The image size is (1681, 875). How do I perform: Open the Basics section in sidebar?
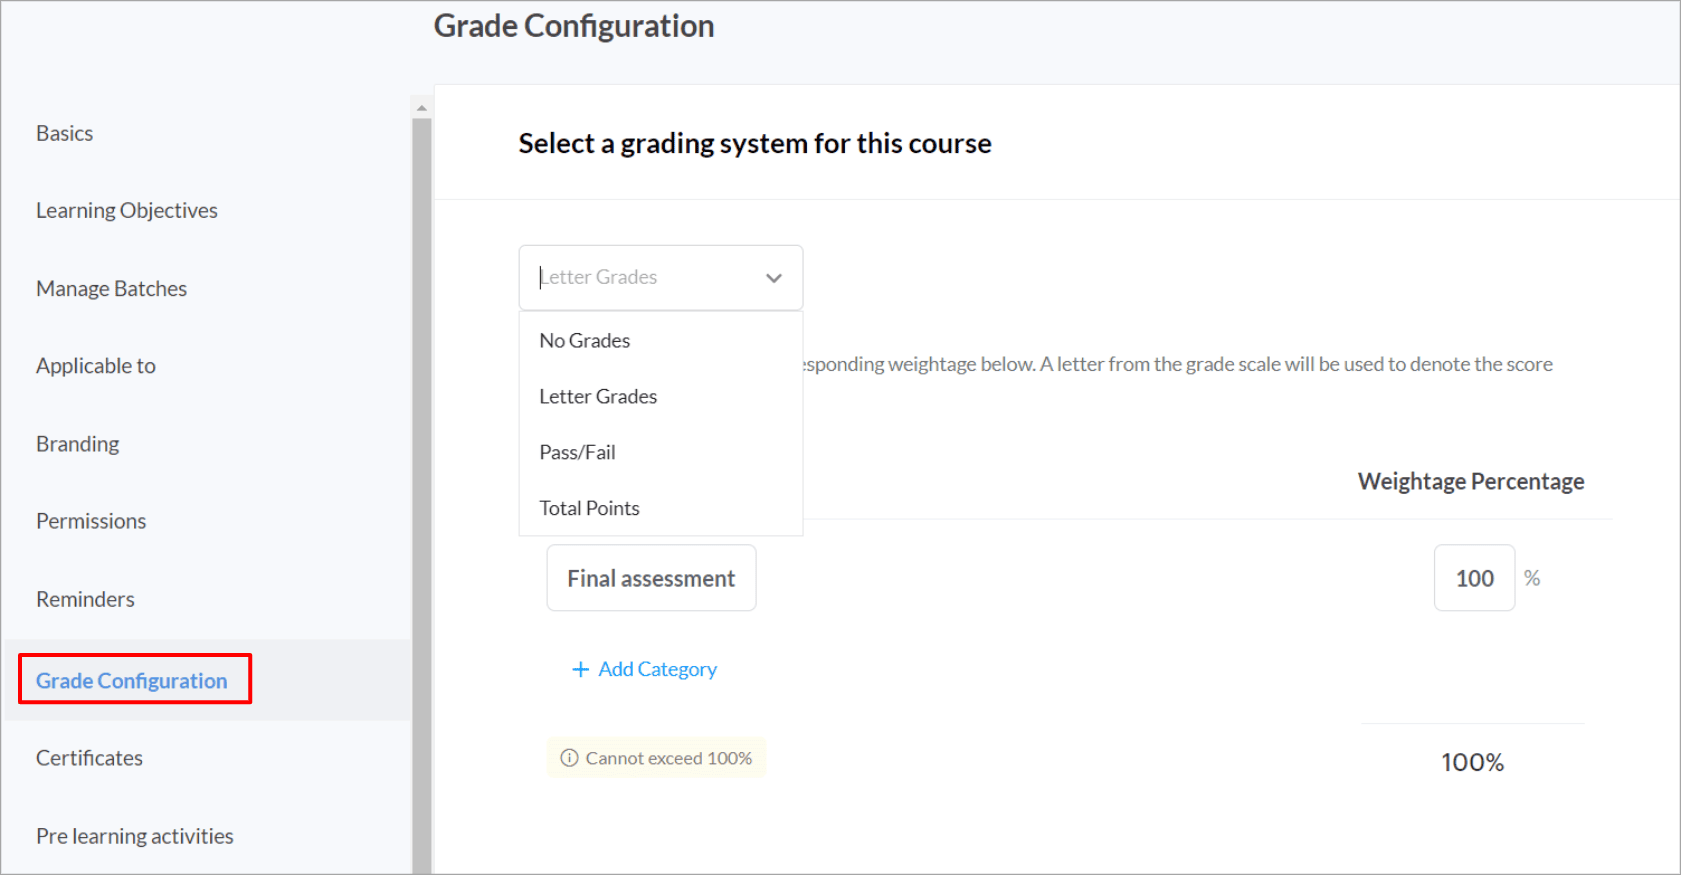[x=65, y=134]
